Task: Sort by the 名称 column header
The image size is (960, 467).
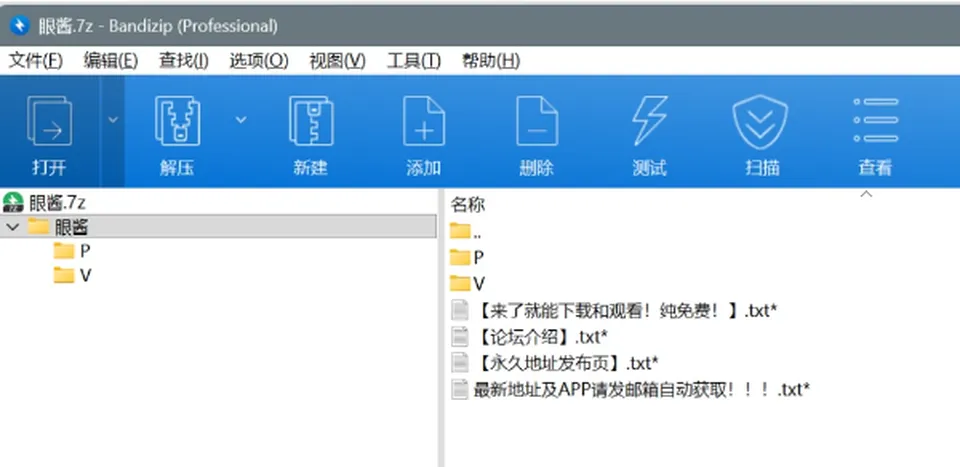Action: pyautogui.click(x=468, y=204)
